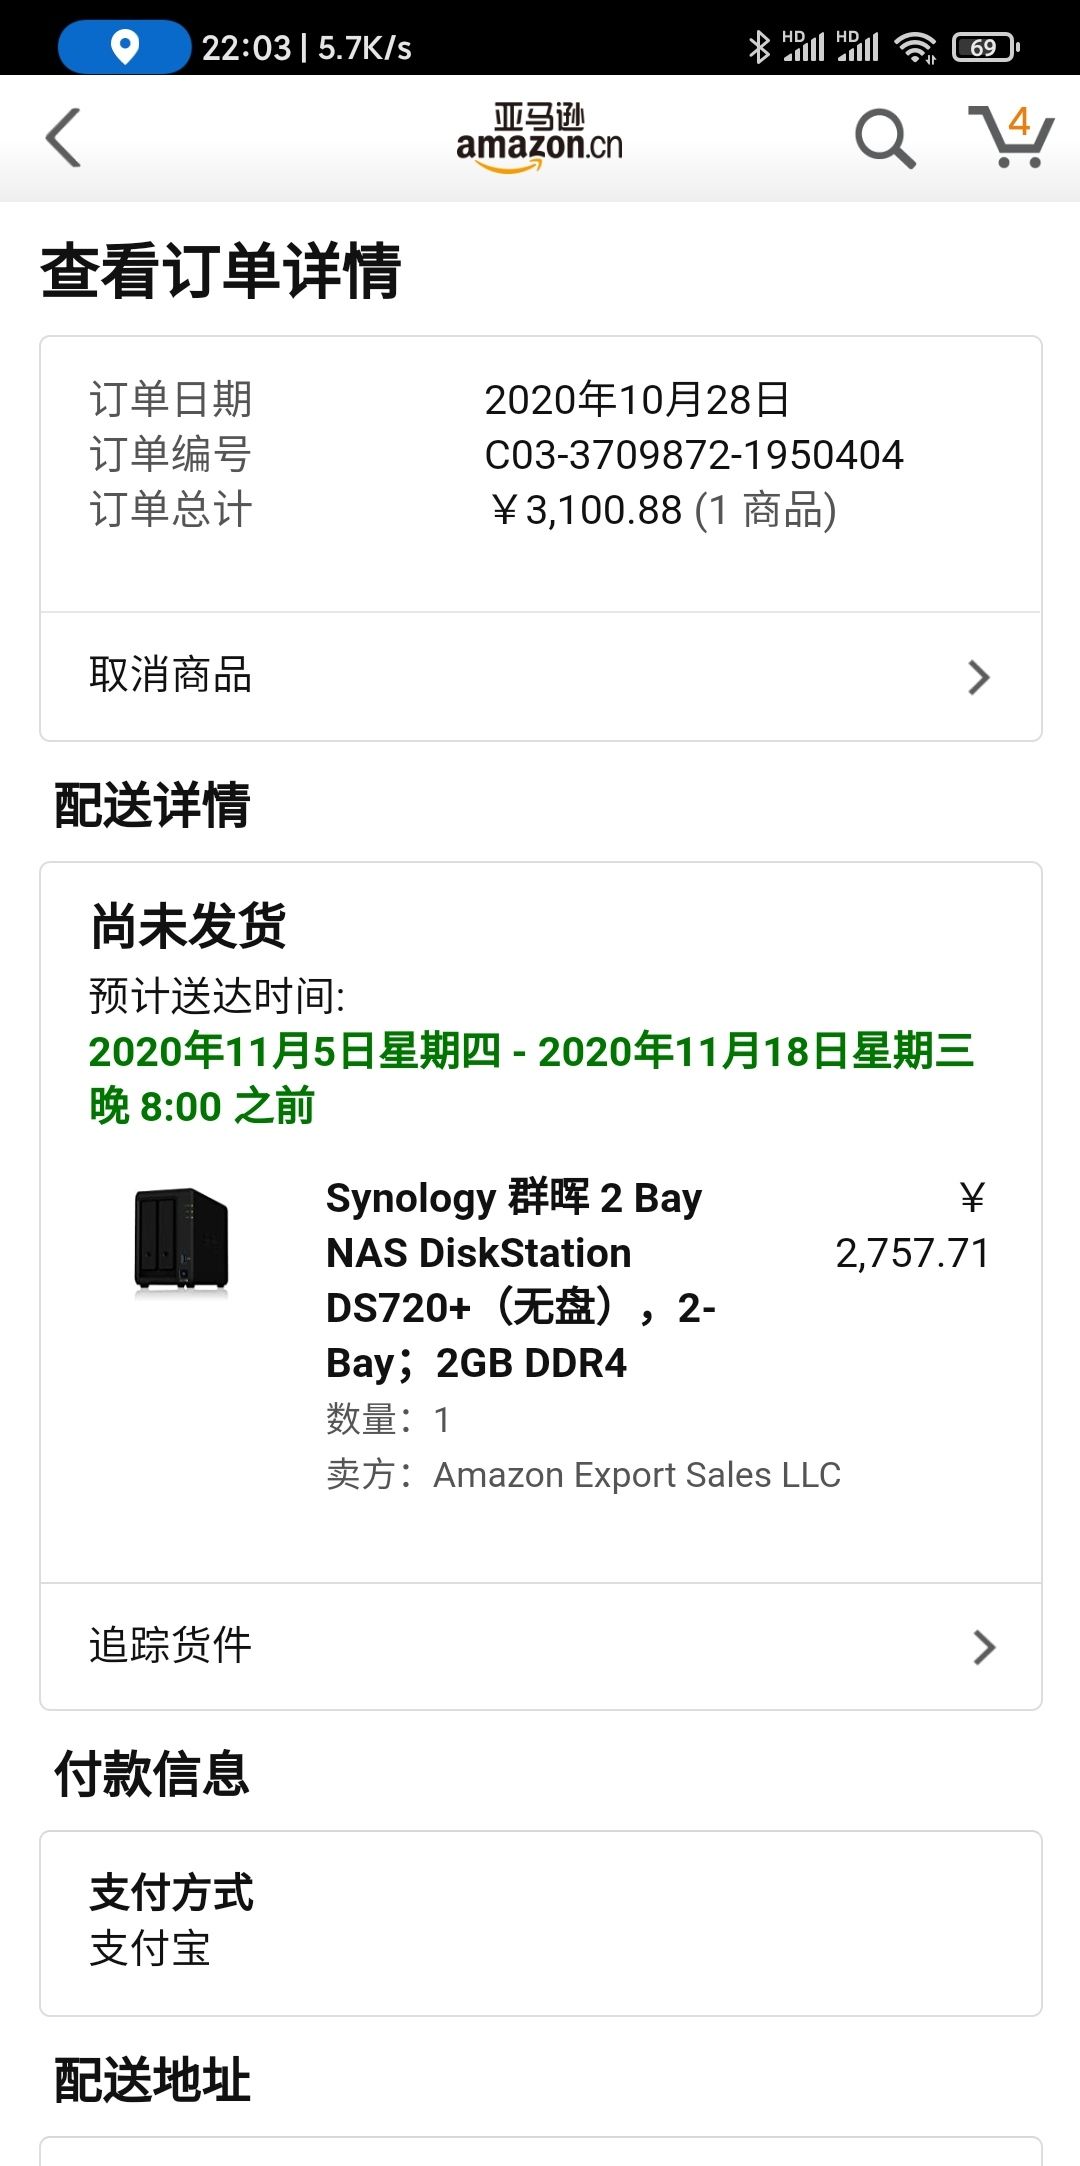Viewport: 1080px width, 2166px height.
Task: Tap the item price ¥2,757.71
Action: [x=912, y=1225]
